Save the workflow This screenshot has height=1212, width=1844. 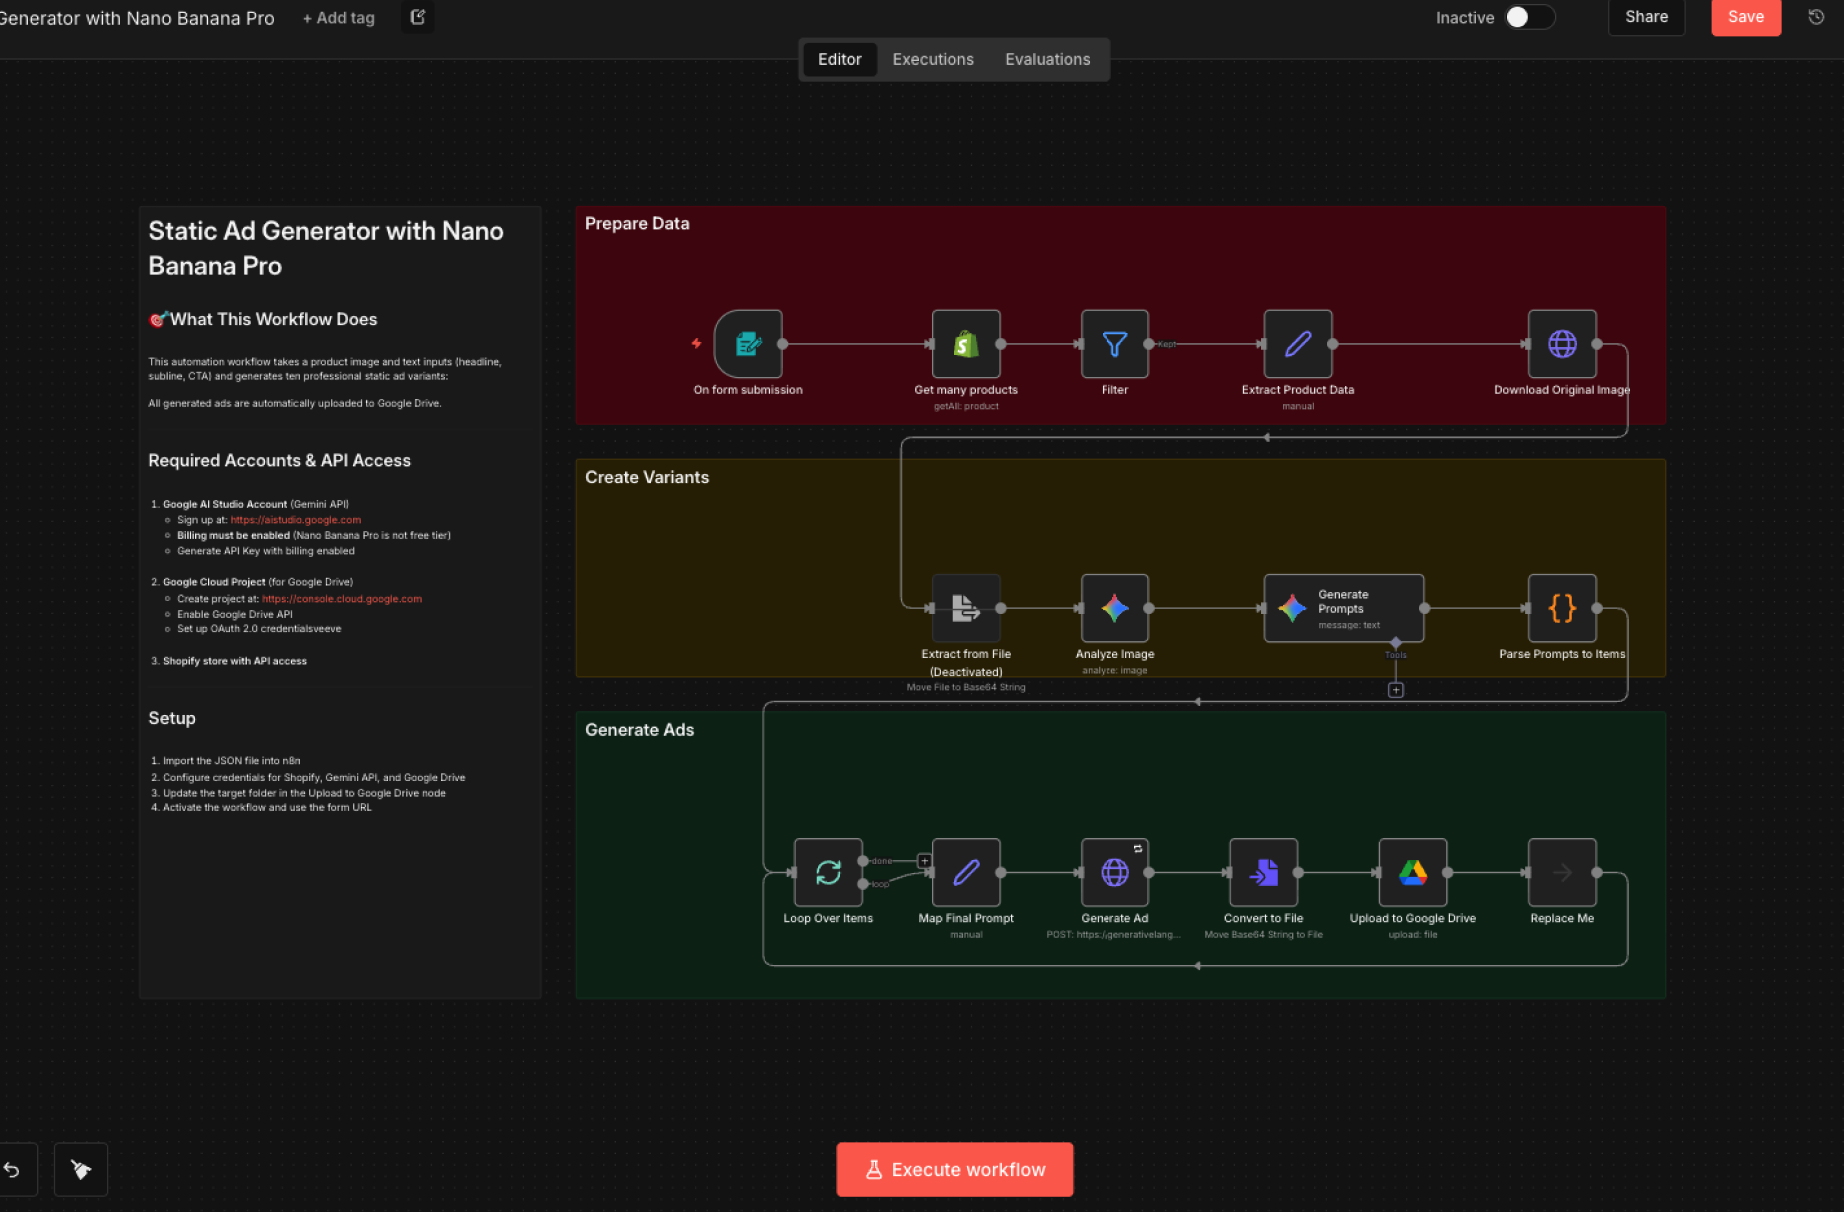[x=1745, y=16]
